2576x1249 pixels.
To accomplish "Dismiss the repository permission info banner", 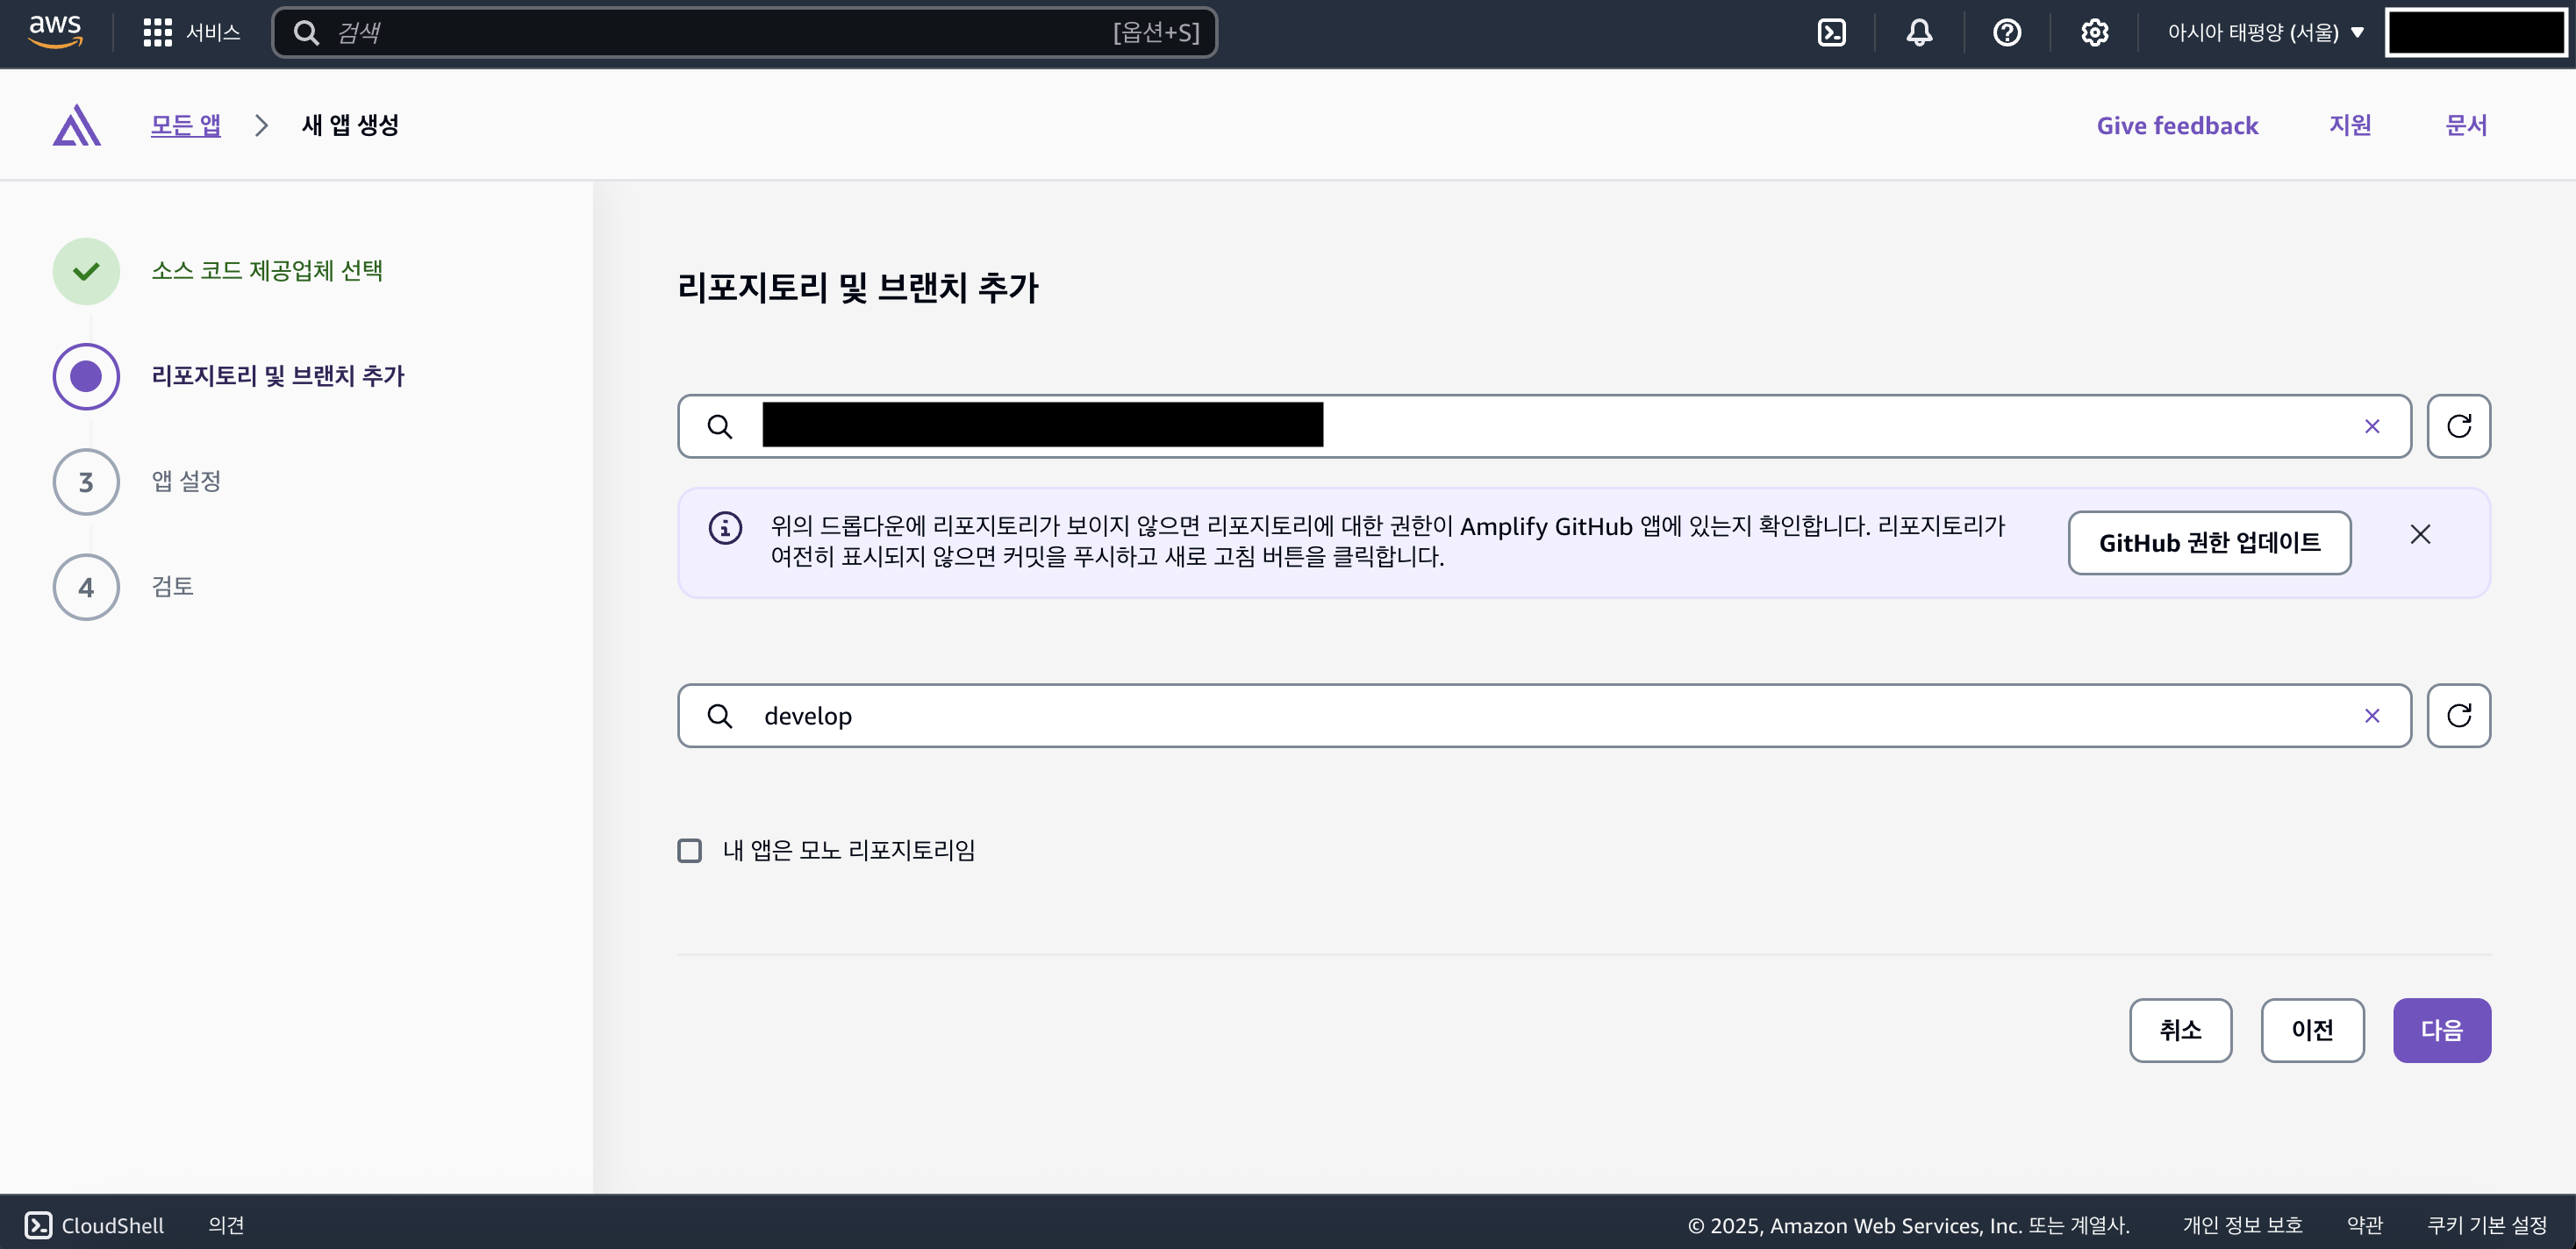I will coord(2420,533).
